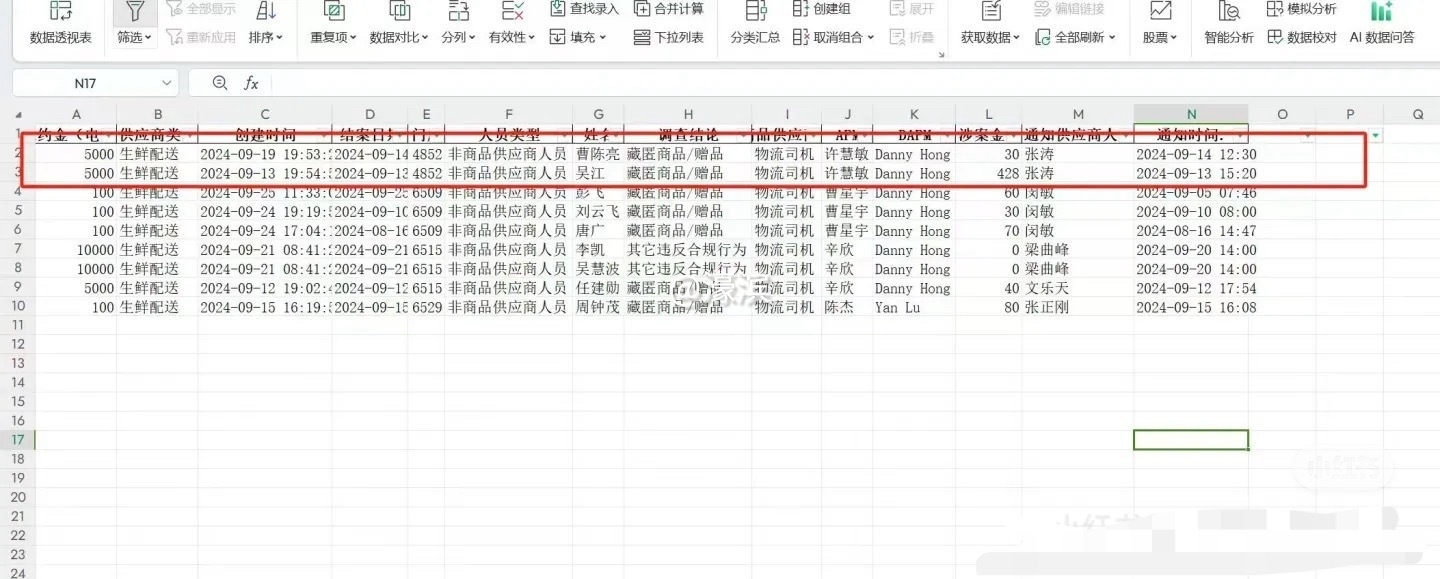Click the fx insert function icon
1440x579 pixels.
(252, 83)
